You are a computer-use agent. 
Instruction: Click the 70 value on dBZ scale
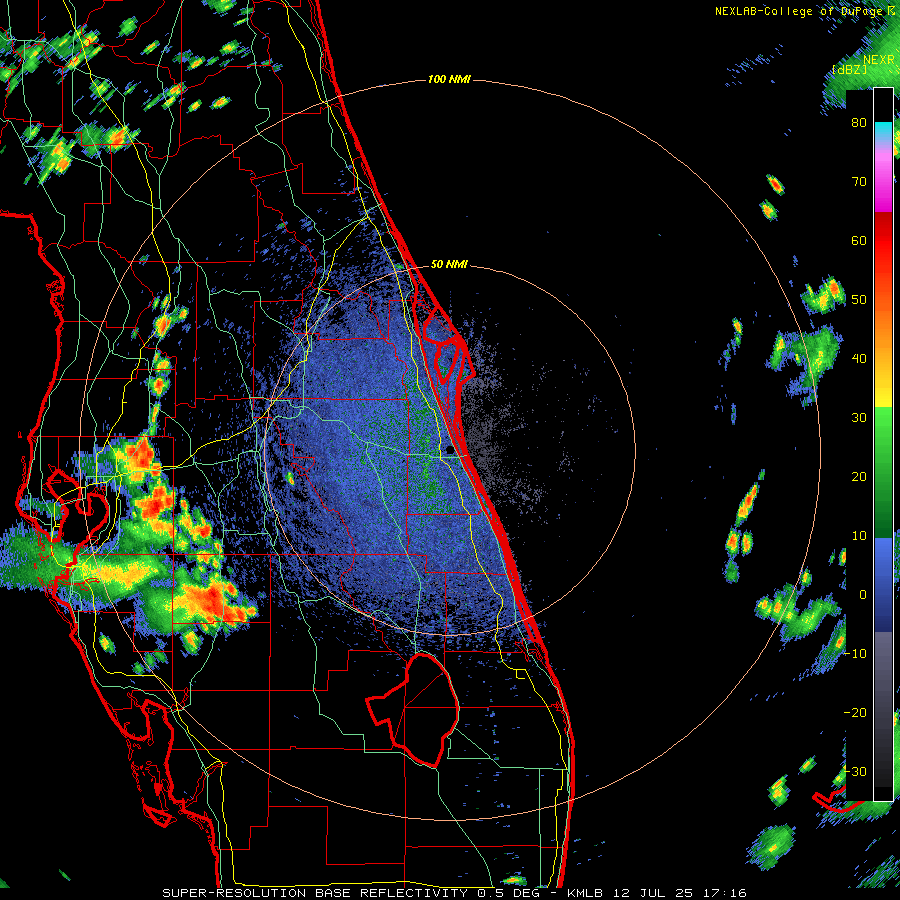859,182
